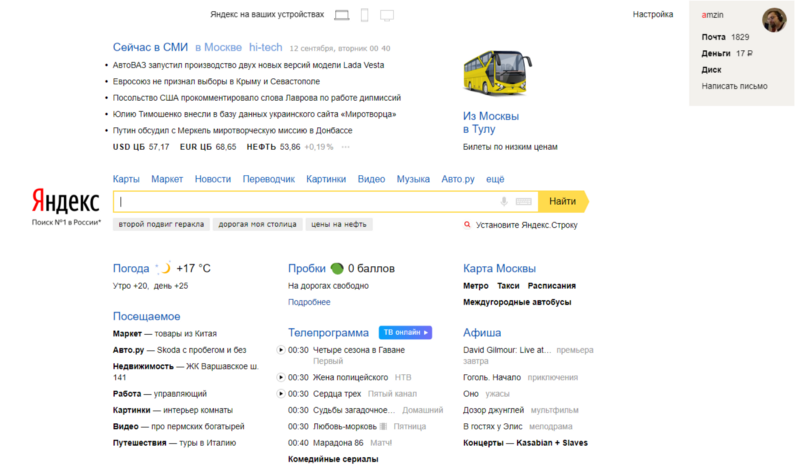Viewport: 800px width, 467px height.
Task: Open the Видео service tab
Action: 371,179
